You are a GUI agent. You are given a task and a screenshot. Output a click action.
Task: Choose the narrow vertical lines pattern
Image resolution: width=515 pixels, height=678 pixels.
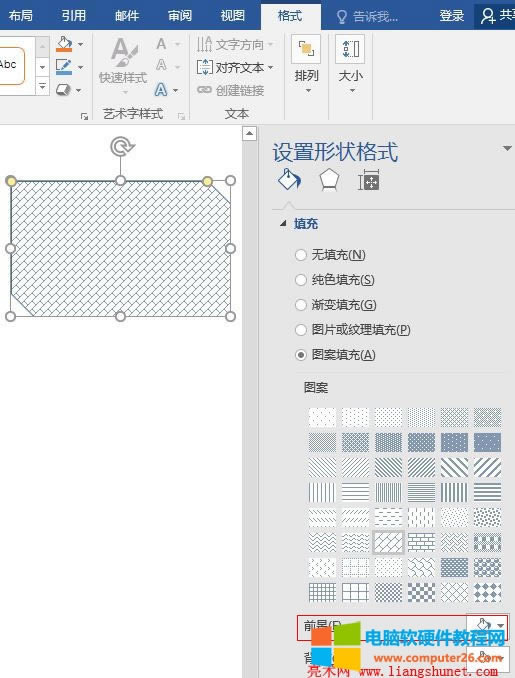(x=388, y=492)
